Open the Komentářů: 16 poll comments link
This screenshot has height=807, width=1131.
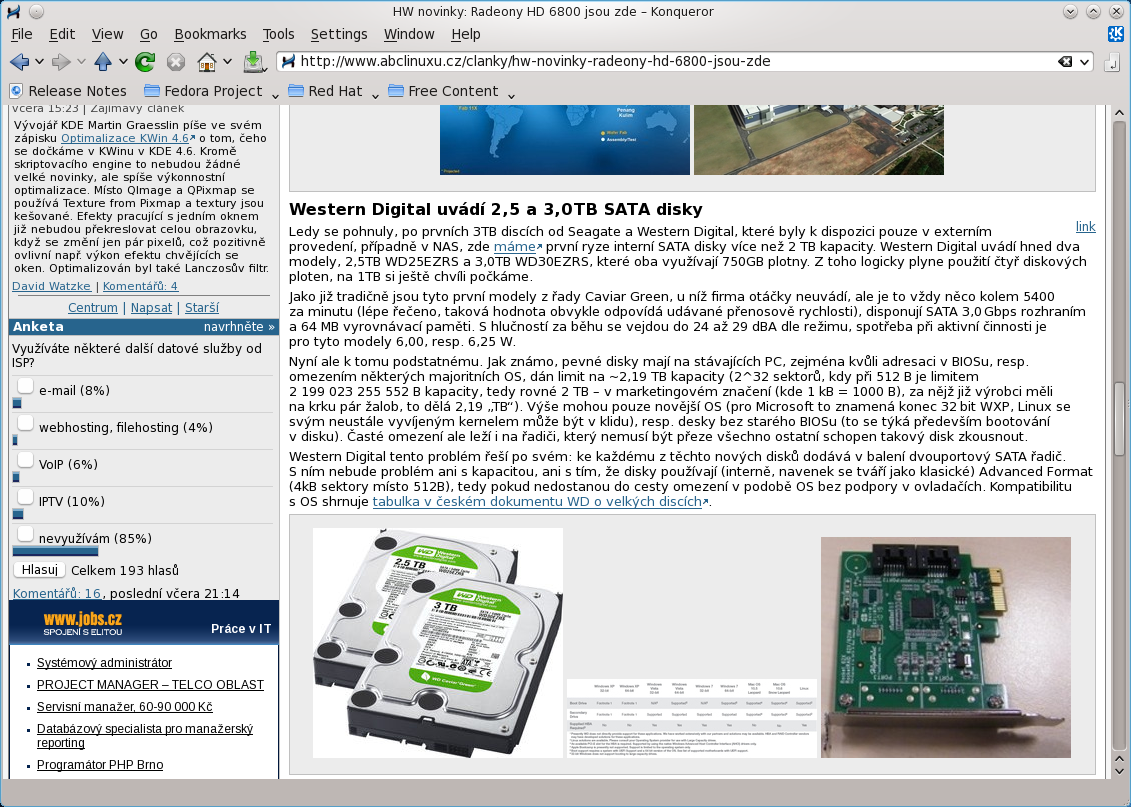(x=57, y=594)
